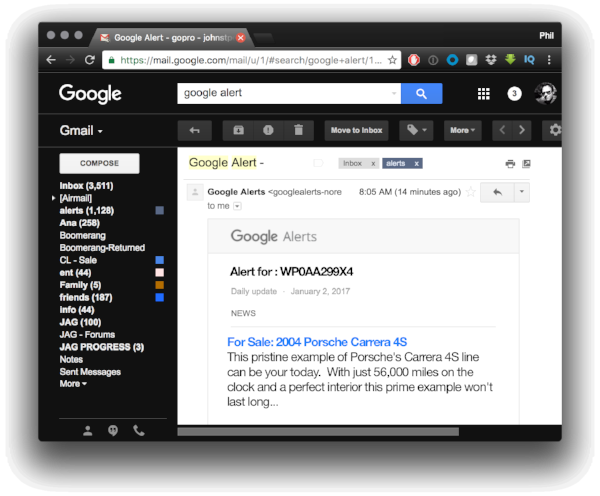Open the Notes label
Screen dimensions: 600x496
[x=71, y=359]
